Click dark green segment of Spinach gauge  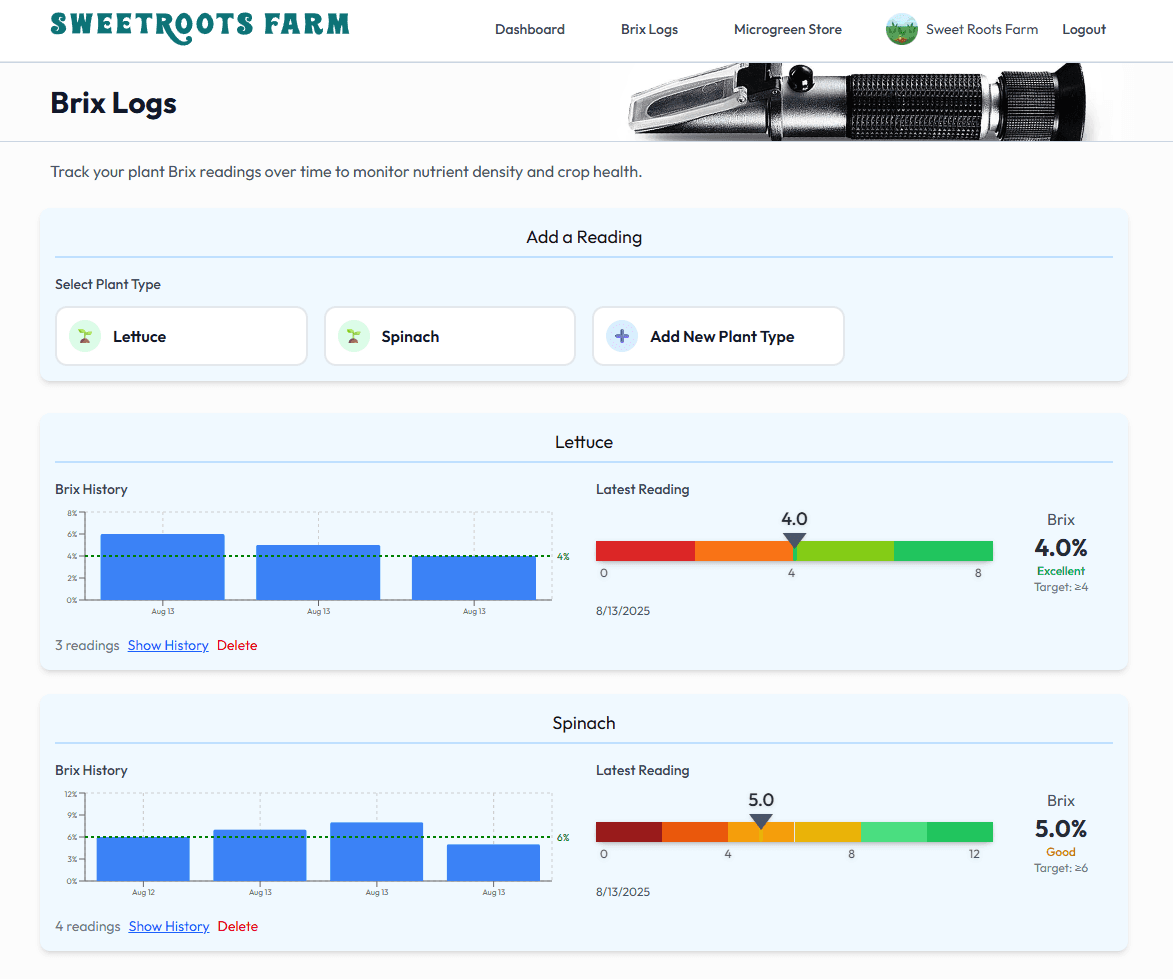(960, 832)
